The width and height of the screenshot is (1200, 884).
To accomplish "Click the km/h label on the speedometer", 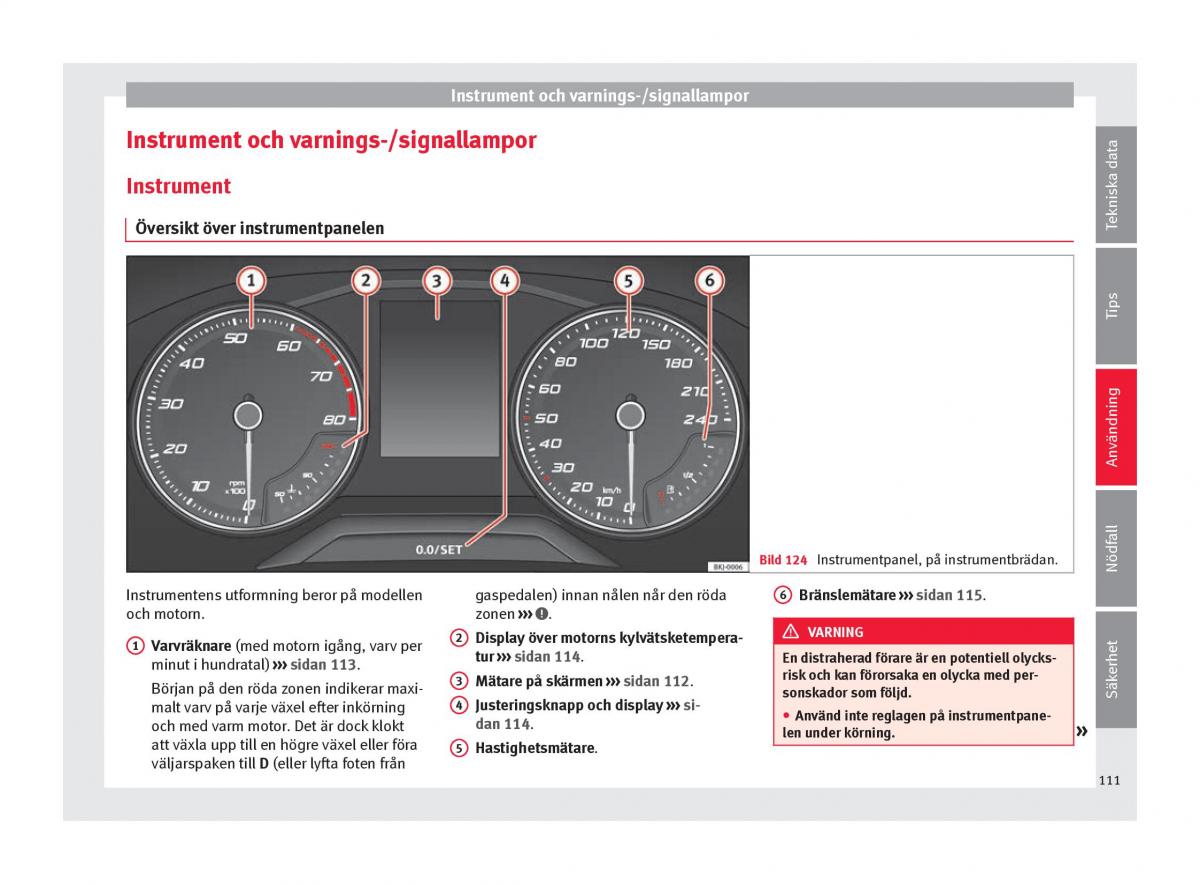I will click(612, 490).
